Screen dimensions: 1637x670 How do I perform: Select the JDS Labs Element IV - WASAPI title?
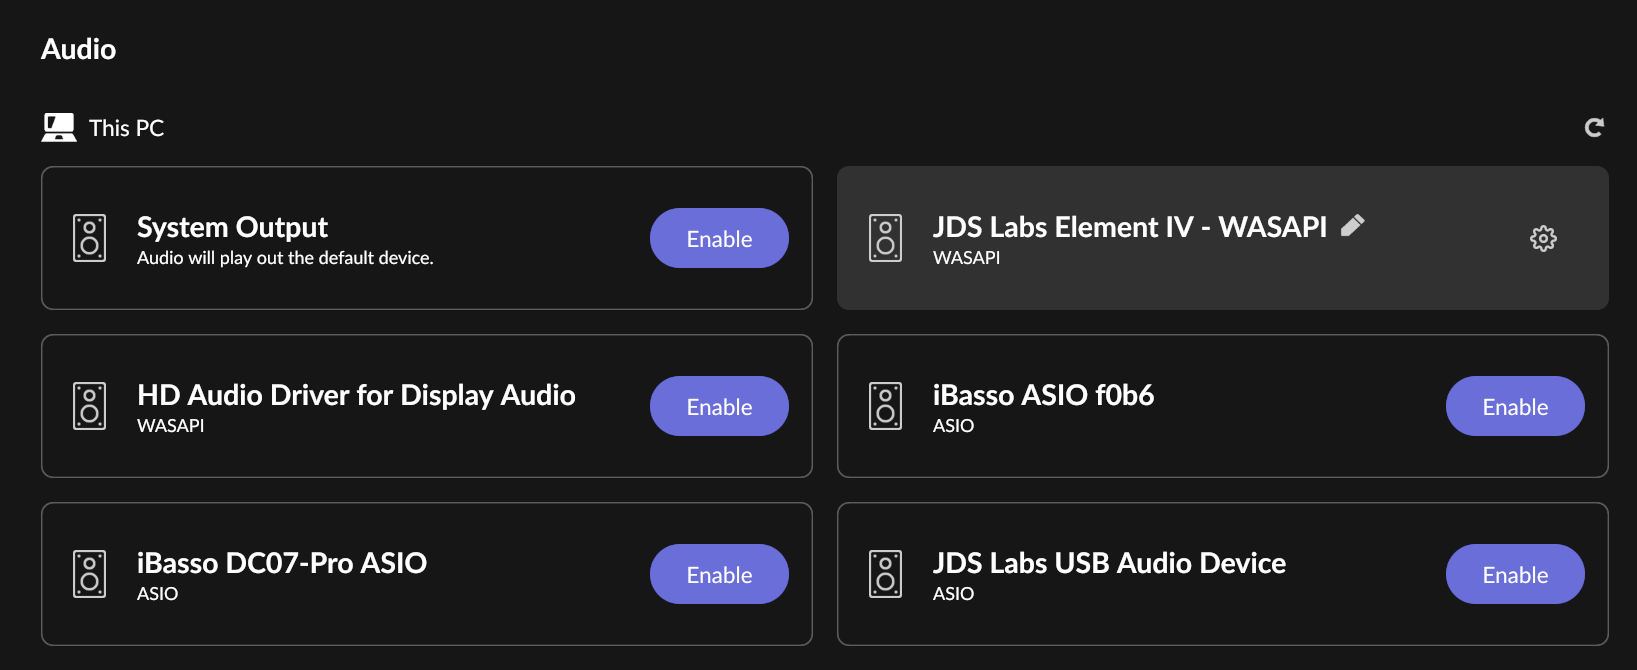click(x=1129, y=227)
